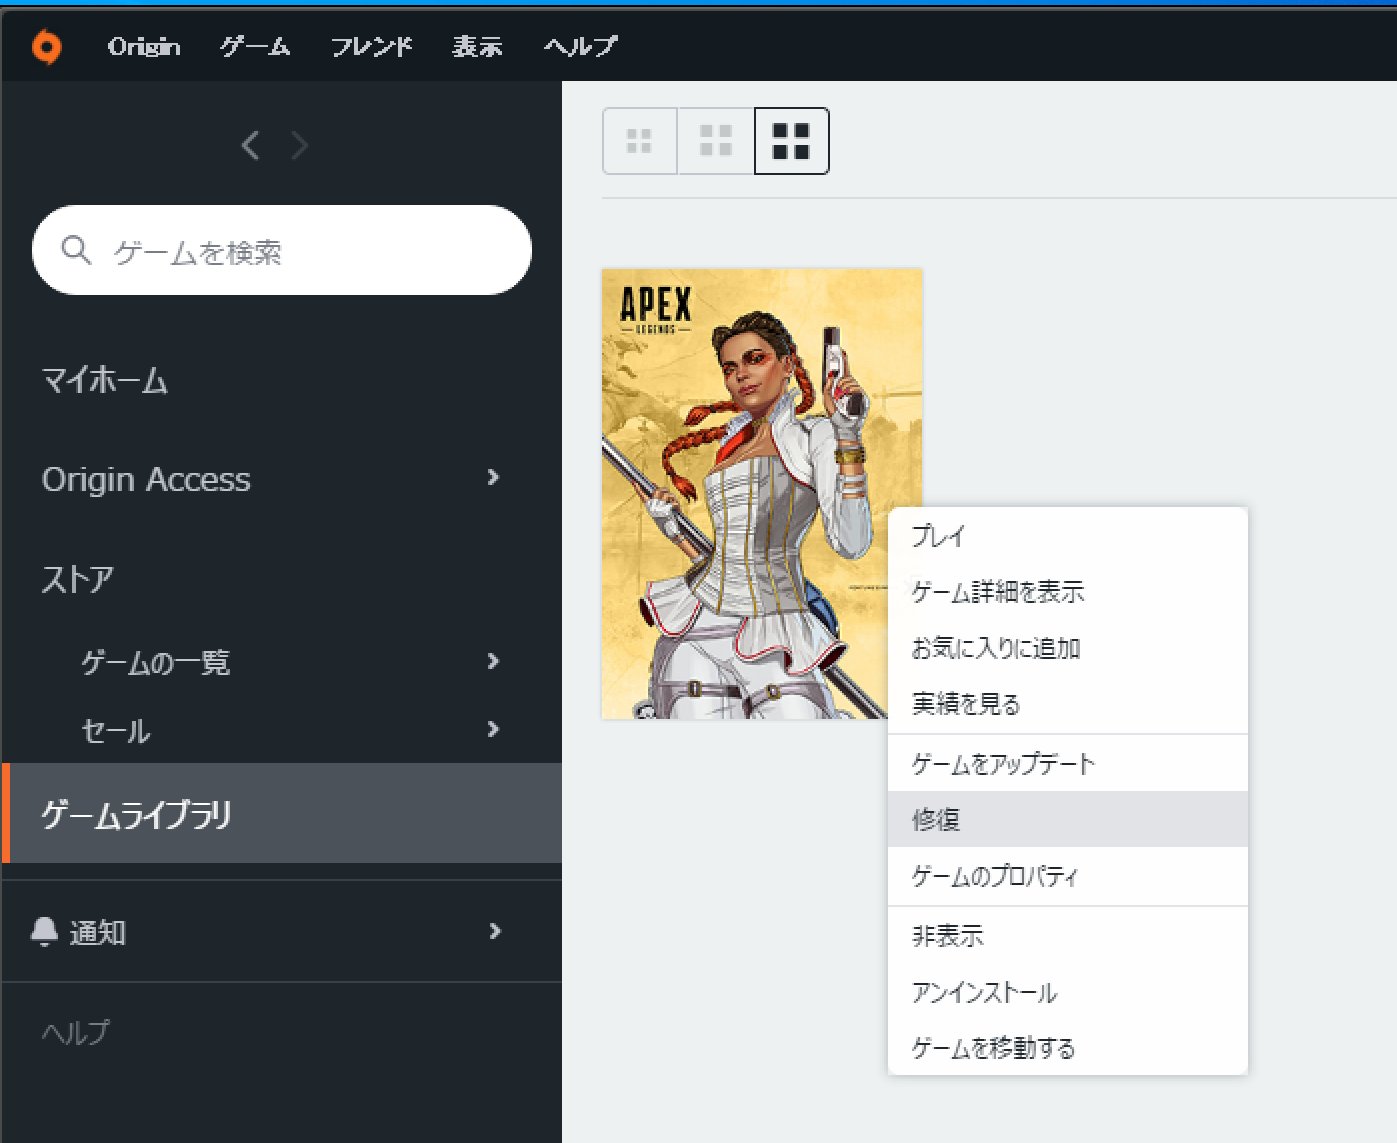The width and height of the screenshot is (1397, 1143).
Task: Select ゲームを移動する in context menu
Action: coord(1068,1048)
